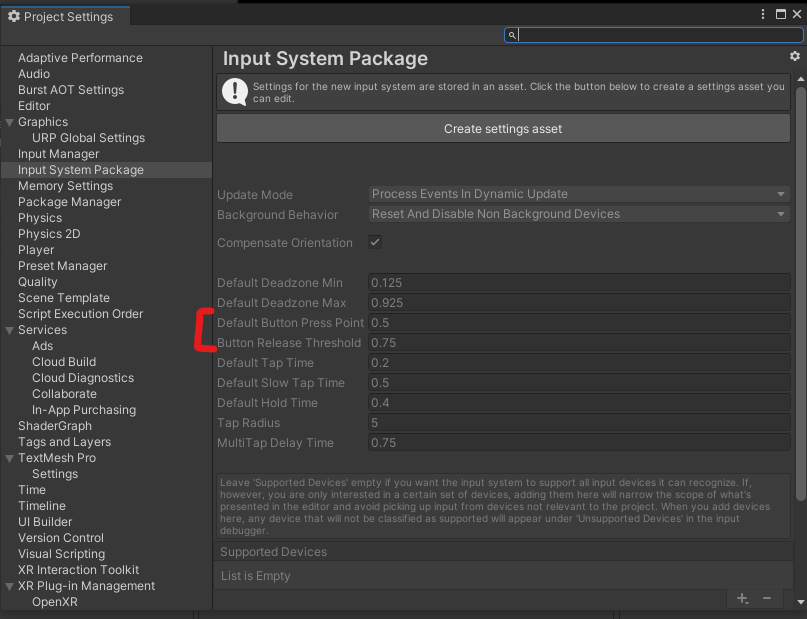Click the Default Button Press Point field

click(x=579, y=323)
